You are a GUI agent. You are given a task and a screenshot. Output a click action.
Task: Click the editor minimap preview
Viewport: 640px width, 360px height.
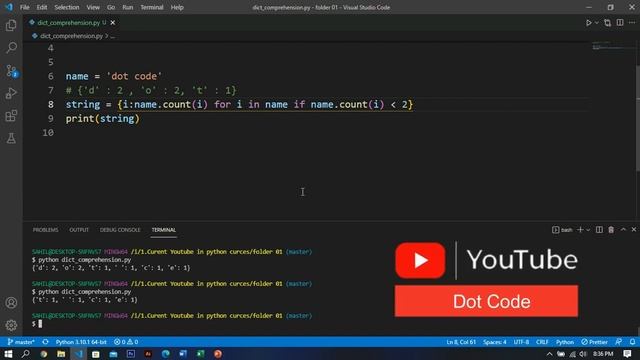point(613,46)
